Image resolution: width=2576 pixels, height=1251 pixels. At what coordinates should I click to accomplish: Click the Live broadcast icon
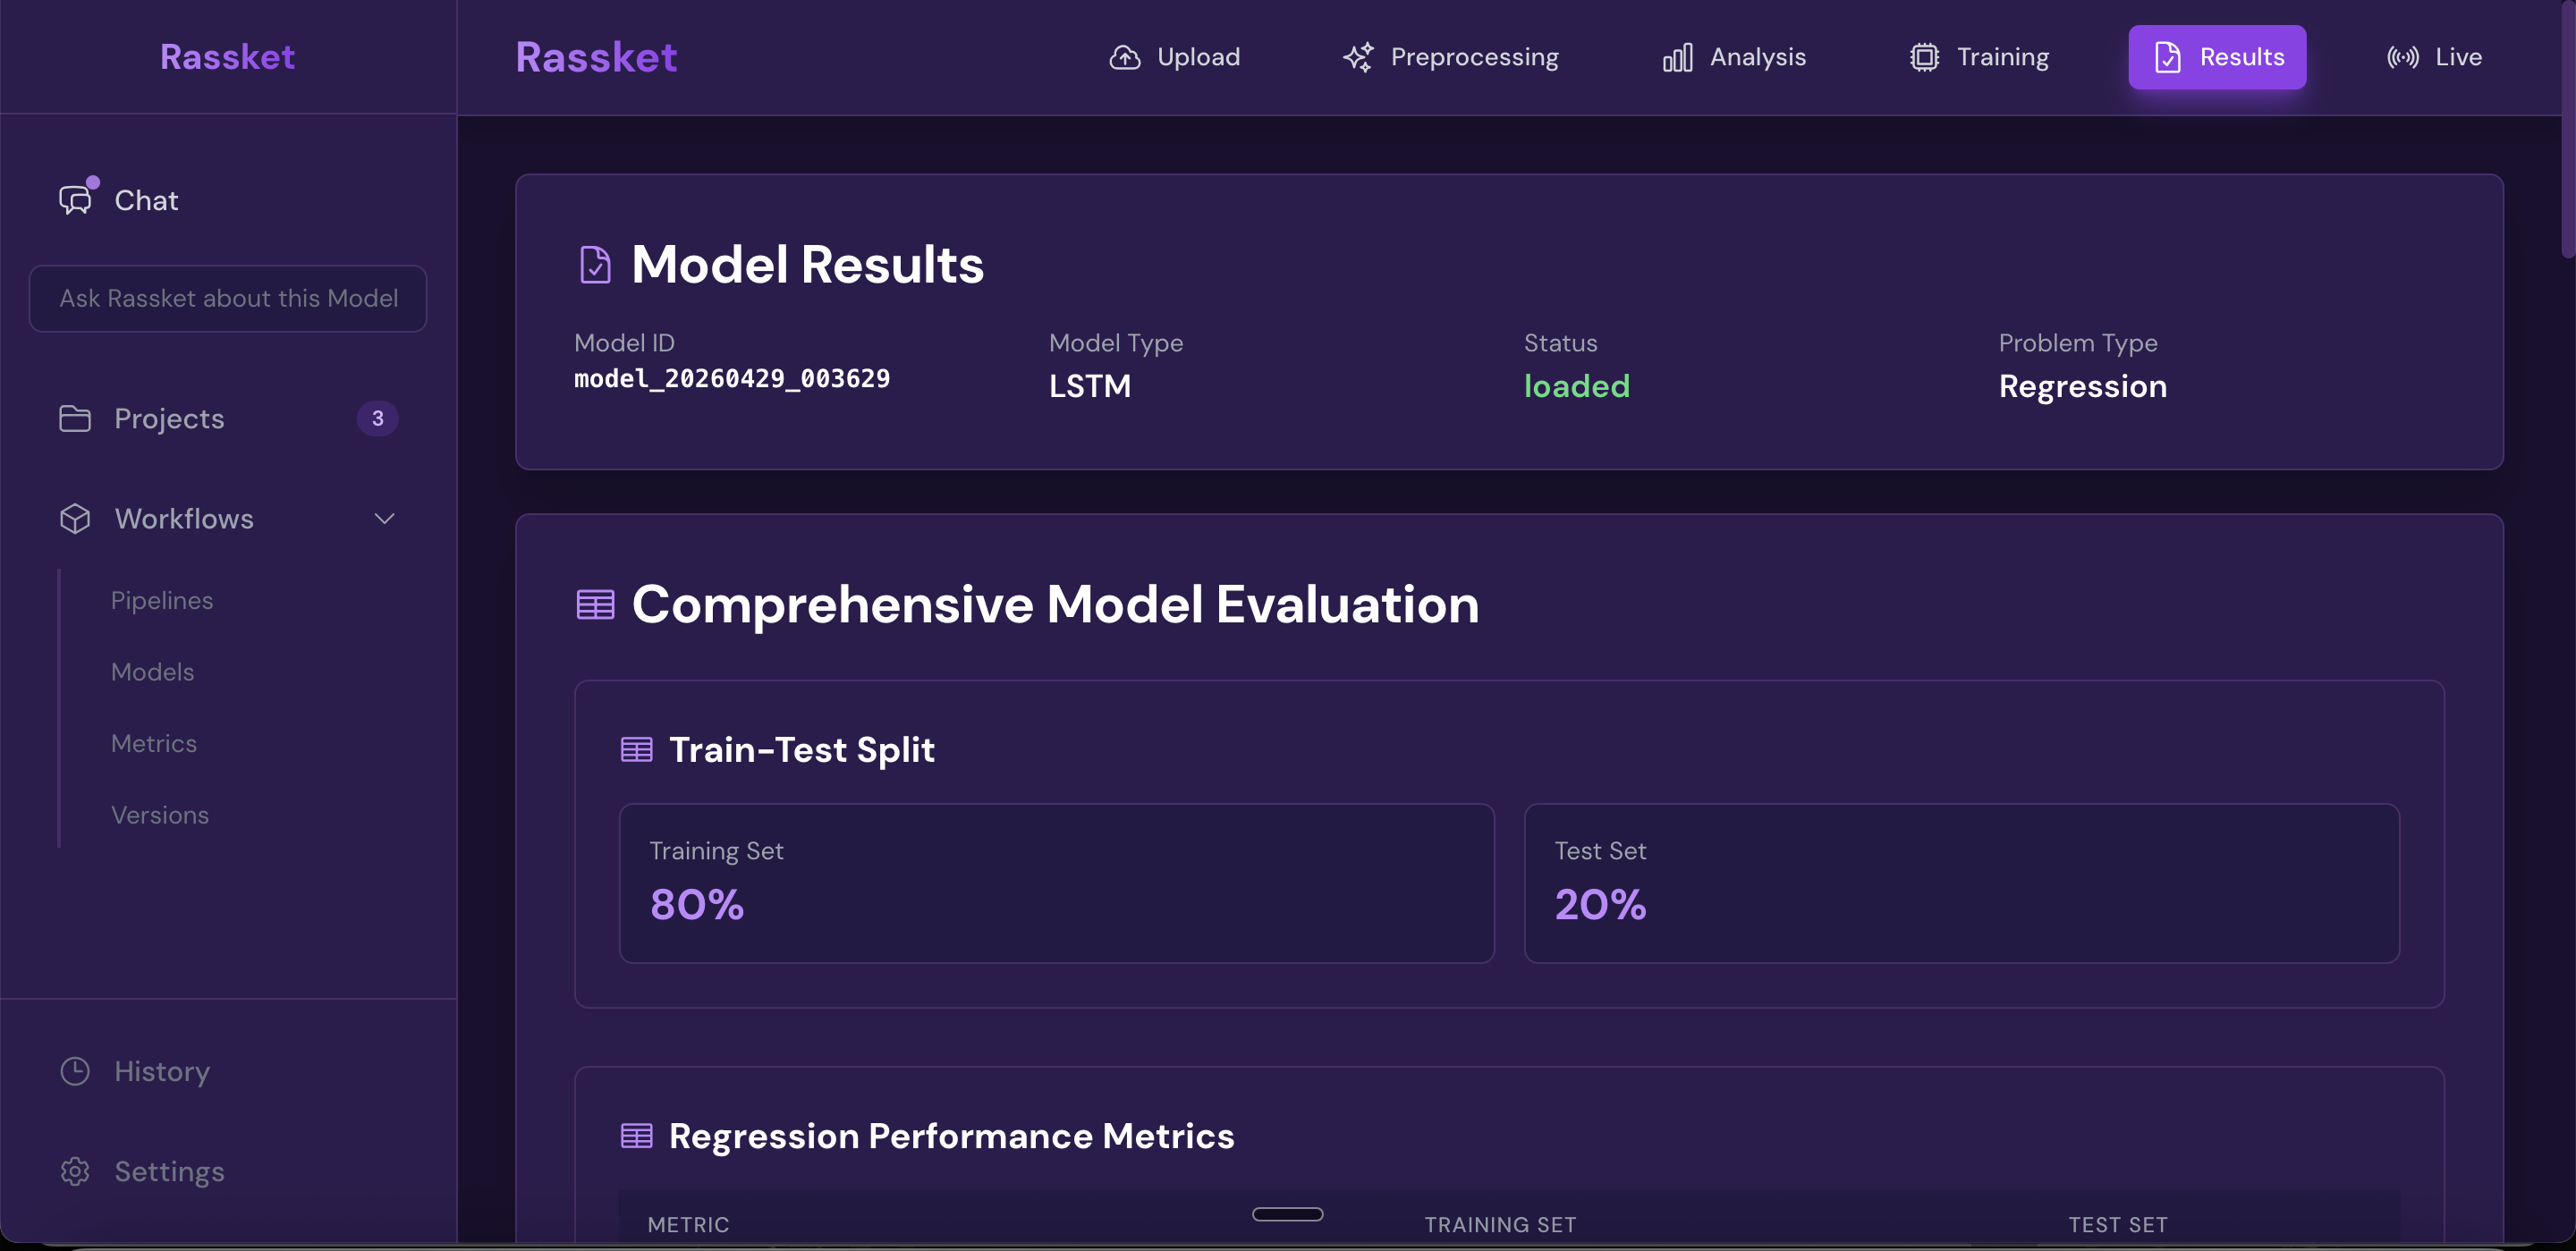coord(2402,57)
